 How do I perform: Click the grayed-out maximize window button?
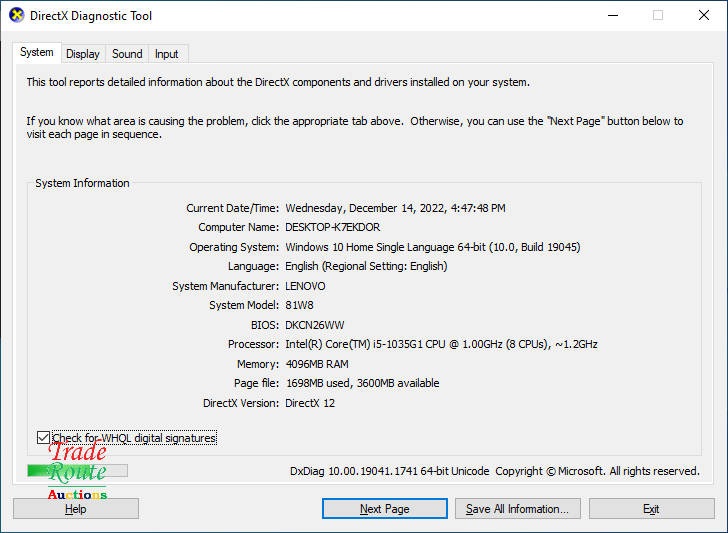coord(657,16)
